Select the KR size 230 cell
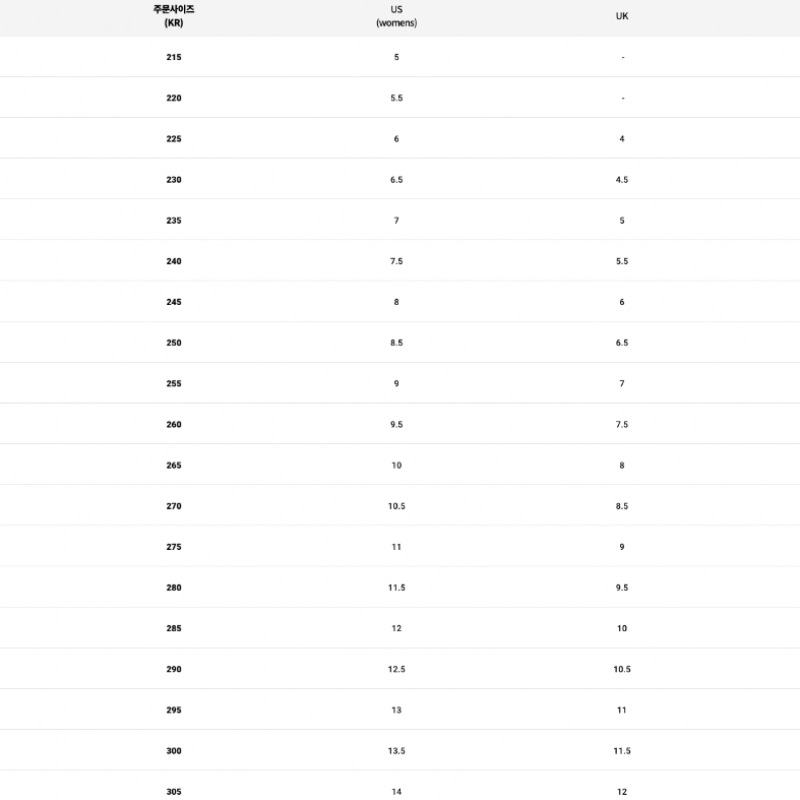Viewport: 800px width, 800px height. [x=174, y=180]
